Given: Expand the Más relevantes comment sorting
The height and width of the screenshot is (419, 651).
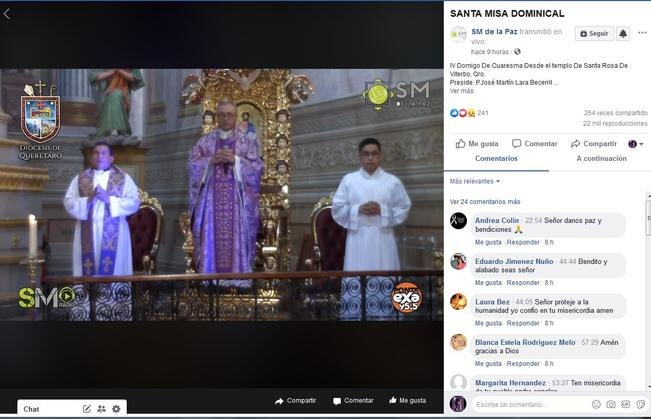Looking at the screenshot, I should (x=474, y=181).
